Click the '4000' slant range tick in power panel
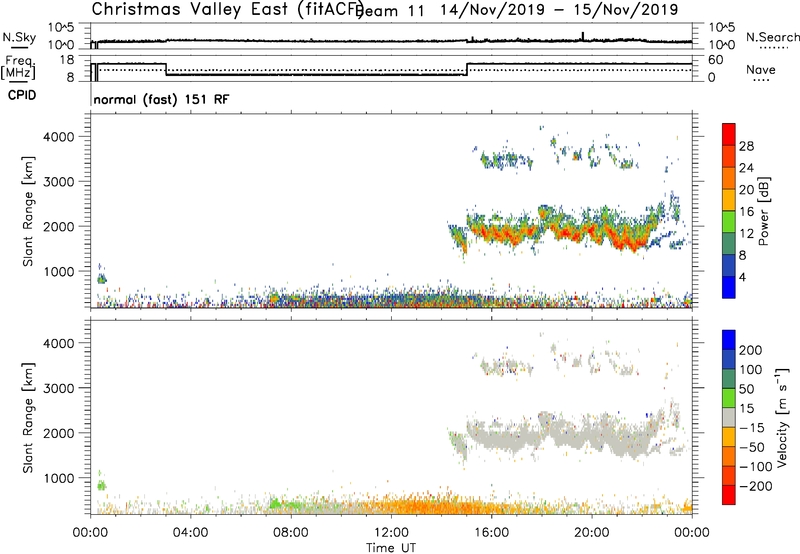 pos(58,137)
